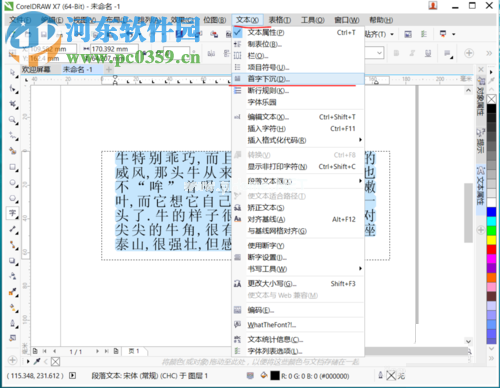Image resolution: width=500 pixels, height=388 pixels.
Task: Select 页 1 page tab
Action: coord(134,351)
